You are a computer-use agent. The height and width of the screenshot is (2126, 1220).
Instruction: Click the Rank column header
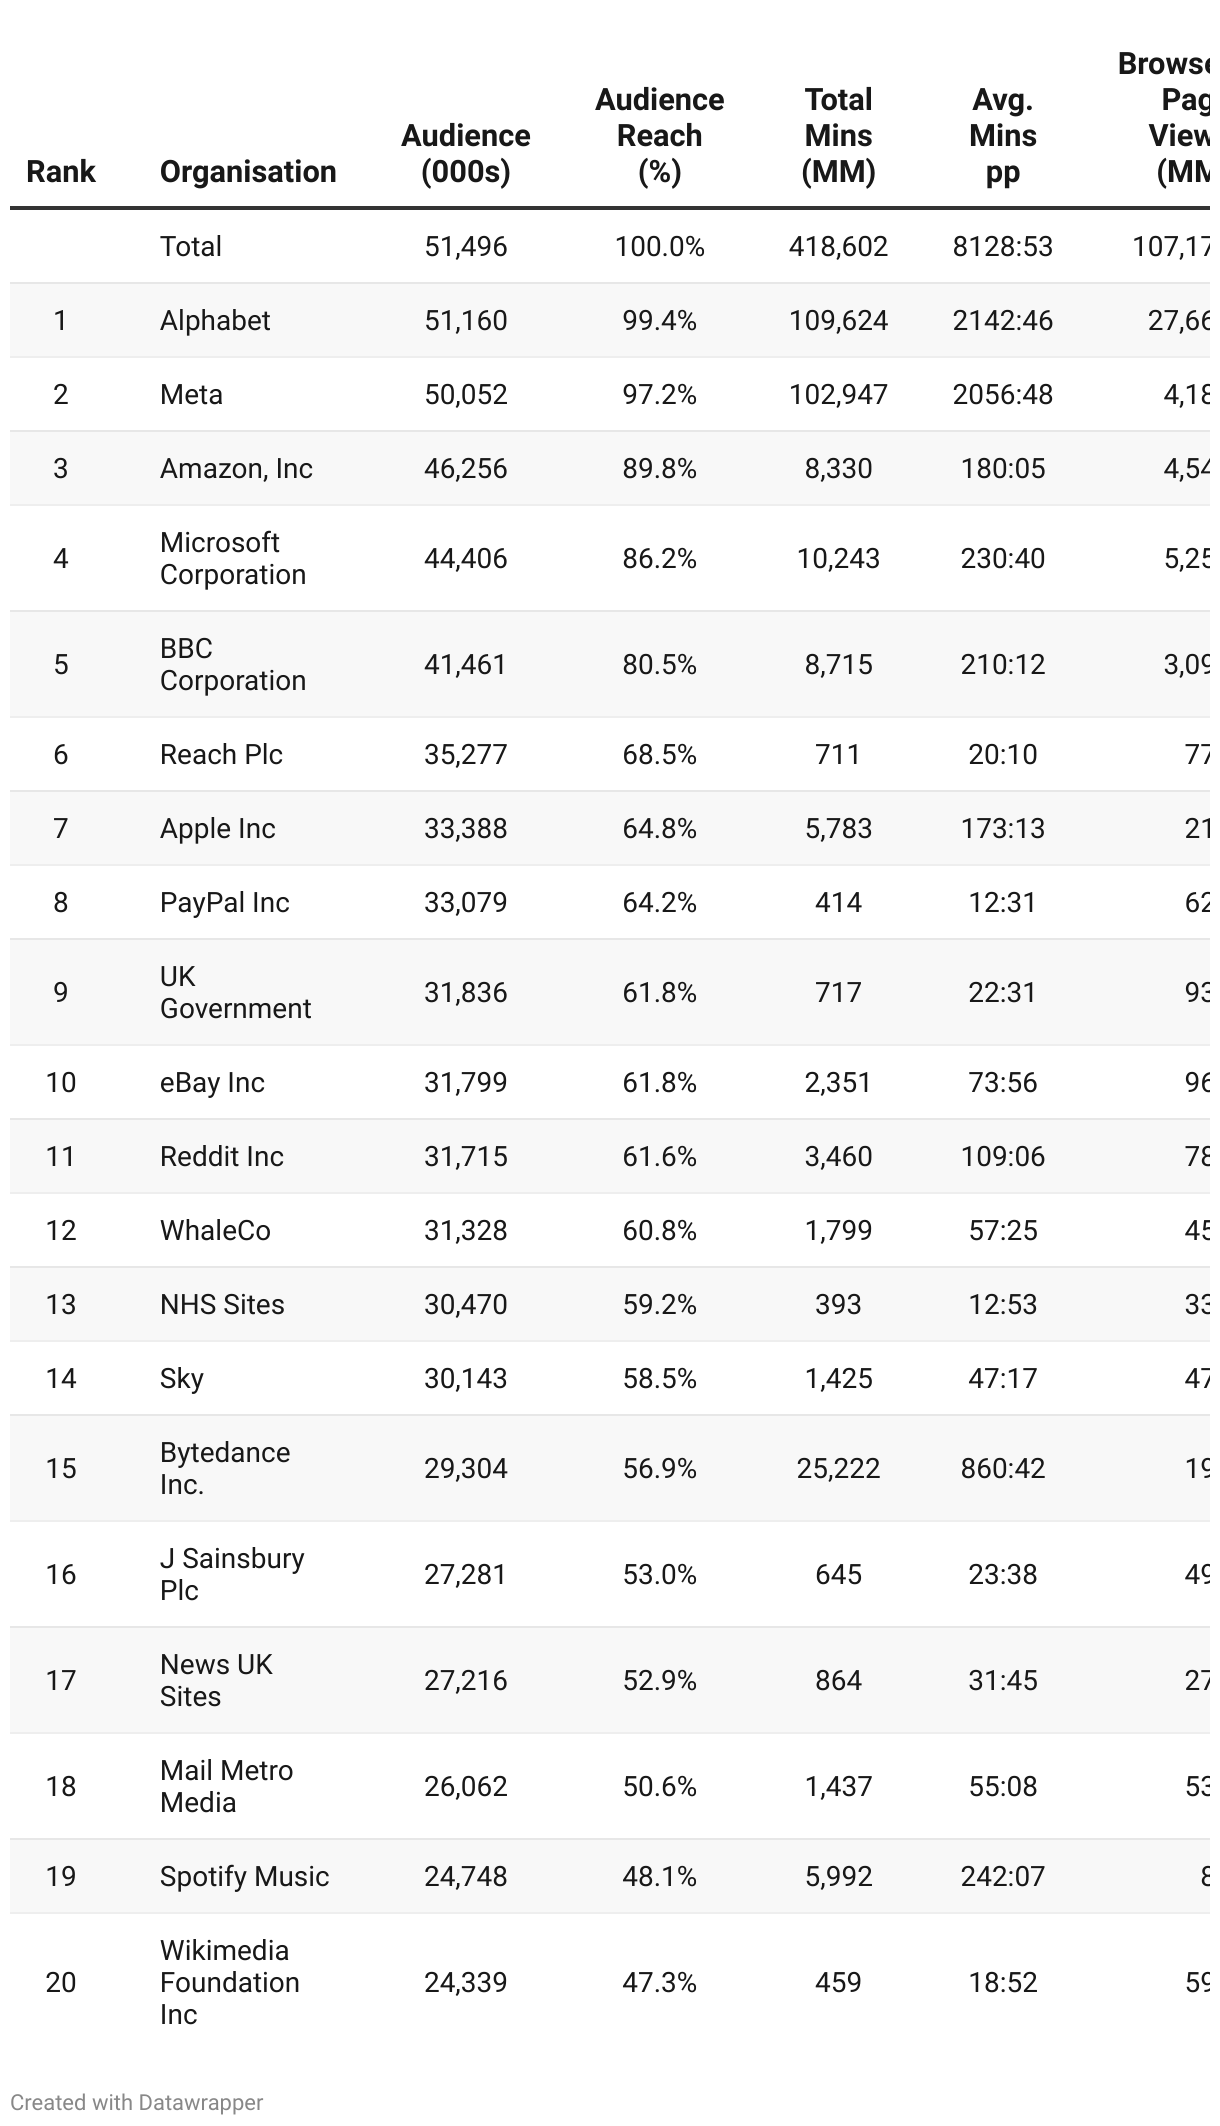[60, 171]
